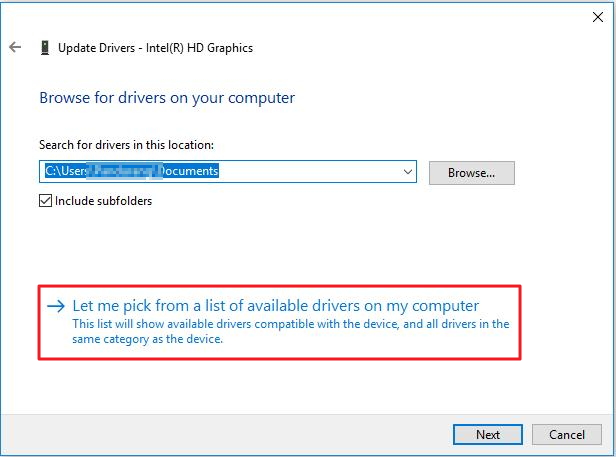Image resolution: width=616 pixels, height=457 pixels.
Task: Click the Next button
Action: (488, 434)
